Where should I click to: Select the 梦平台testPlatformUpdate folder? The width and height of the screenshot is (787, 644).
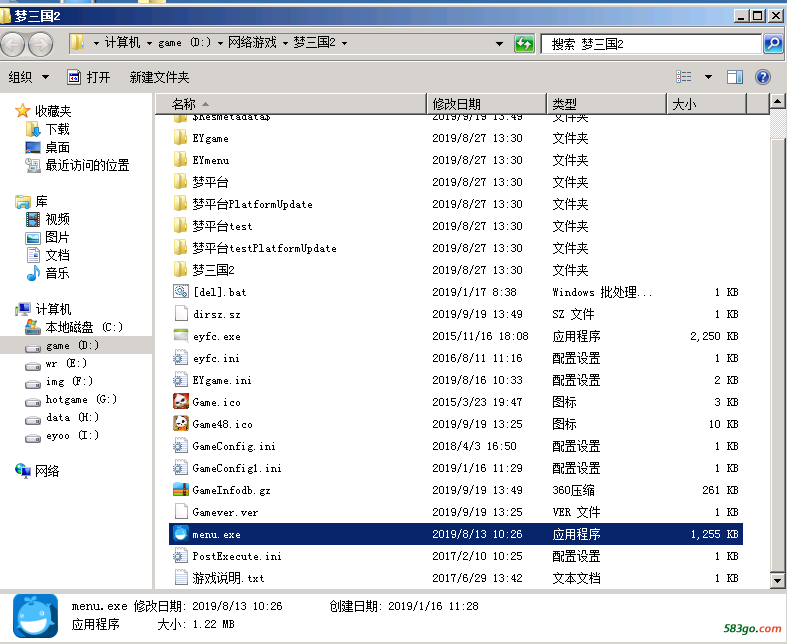coord(456,248)
